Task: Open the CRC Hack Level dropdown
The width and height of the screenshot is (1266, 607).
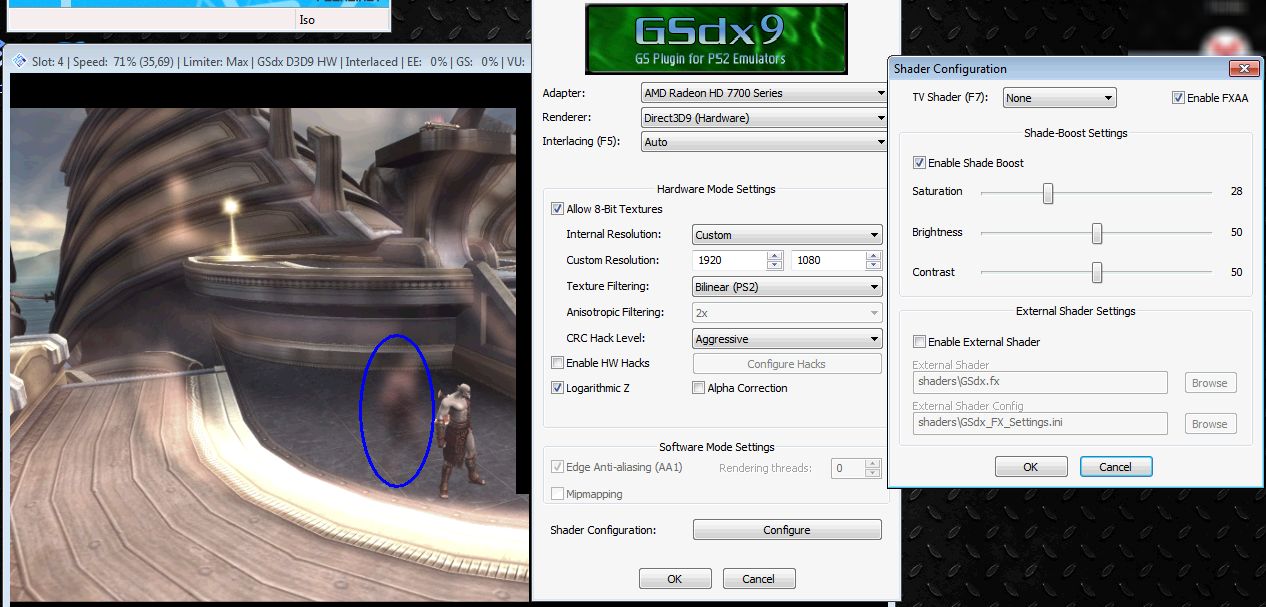Action: coord(787,339)
